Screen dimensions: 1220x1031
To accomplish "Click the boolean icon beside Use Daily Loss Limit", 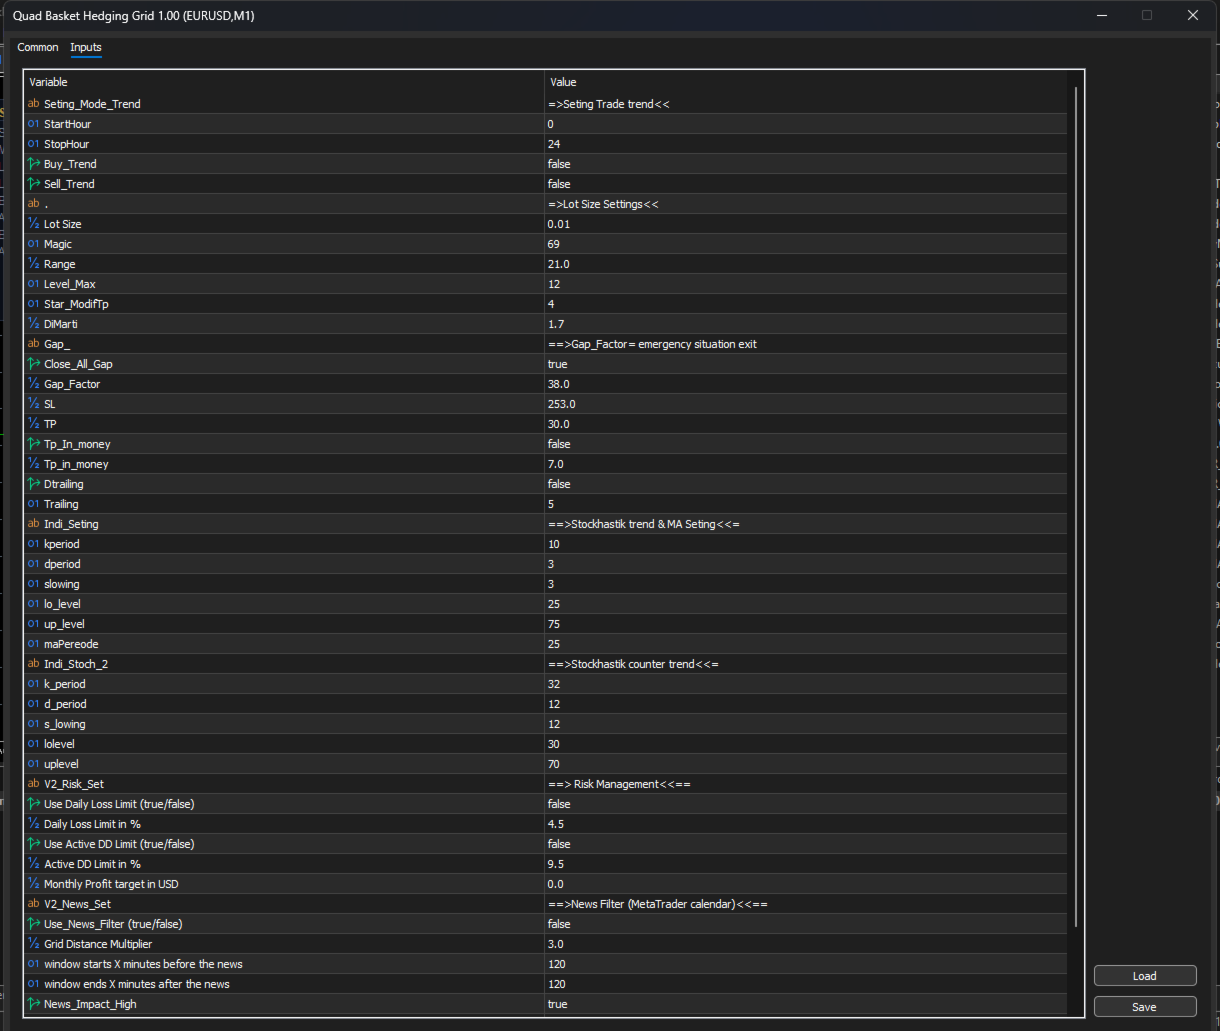I will tap(34, 804).
